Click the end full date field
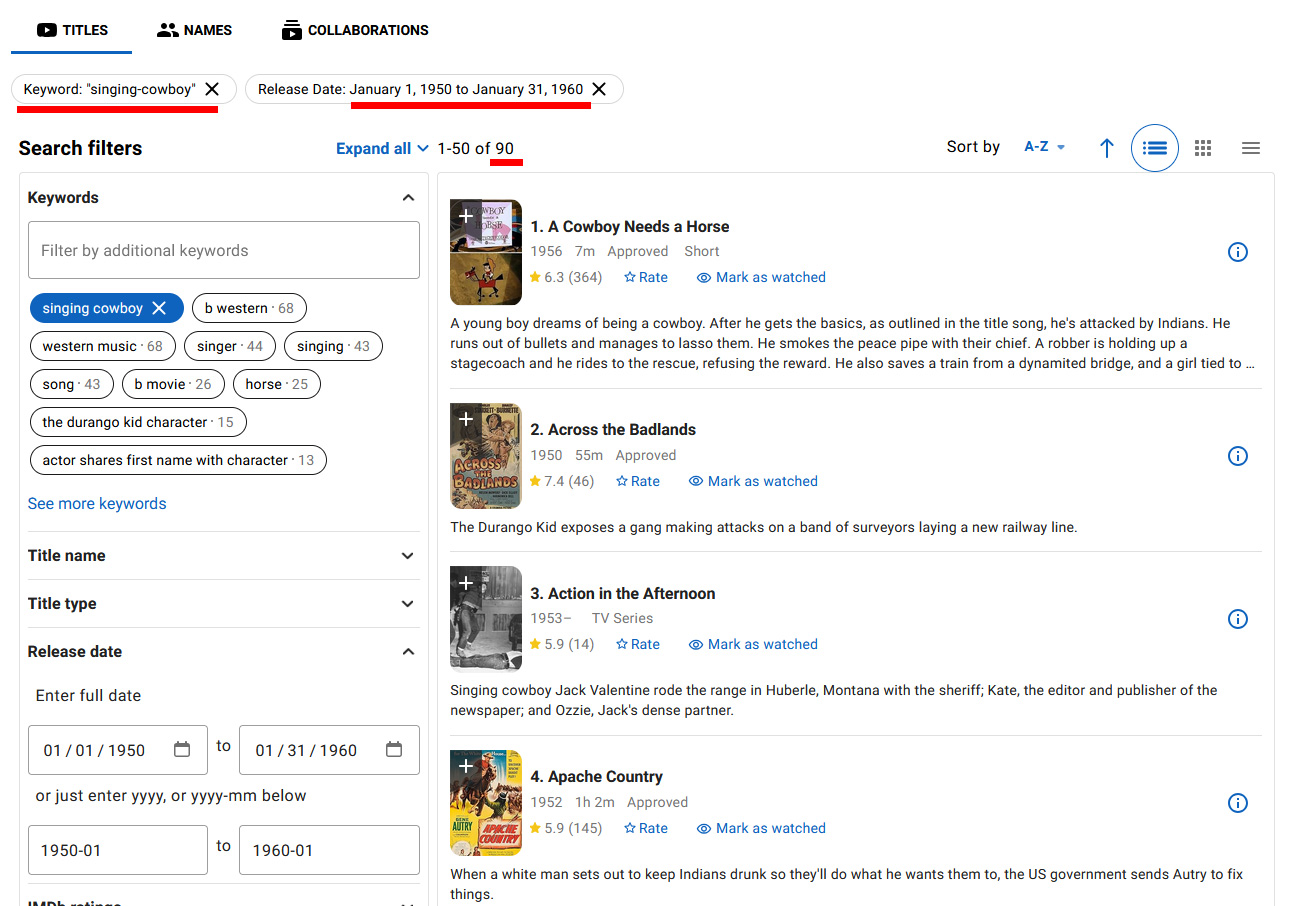The image size is (1293, 906). tap(329, 750)
